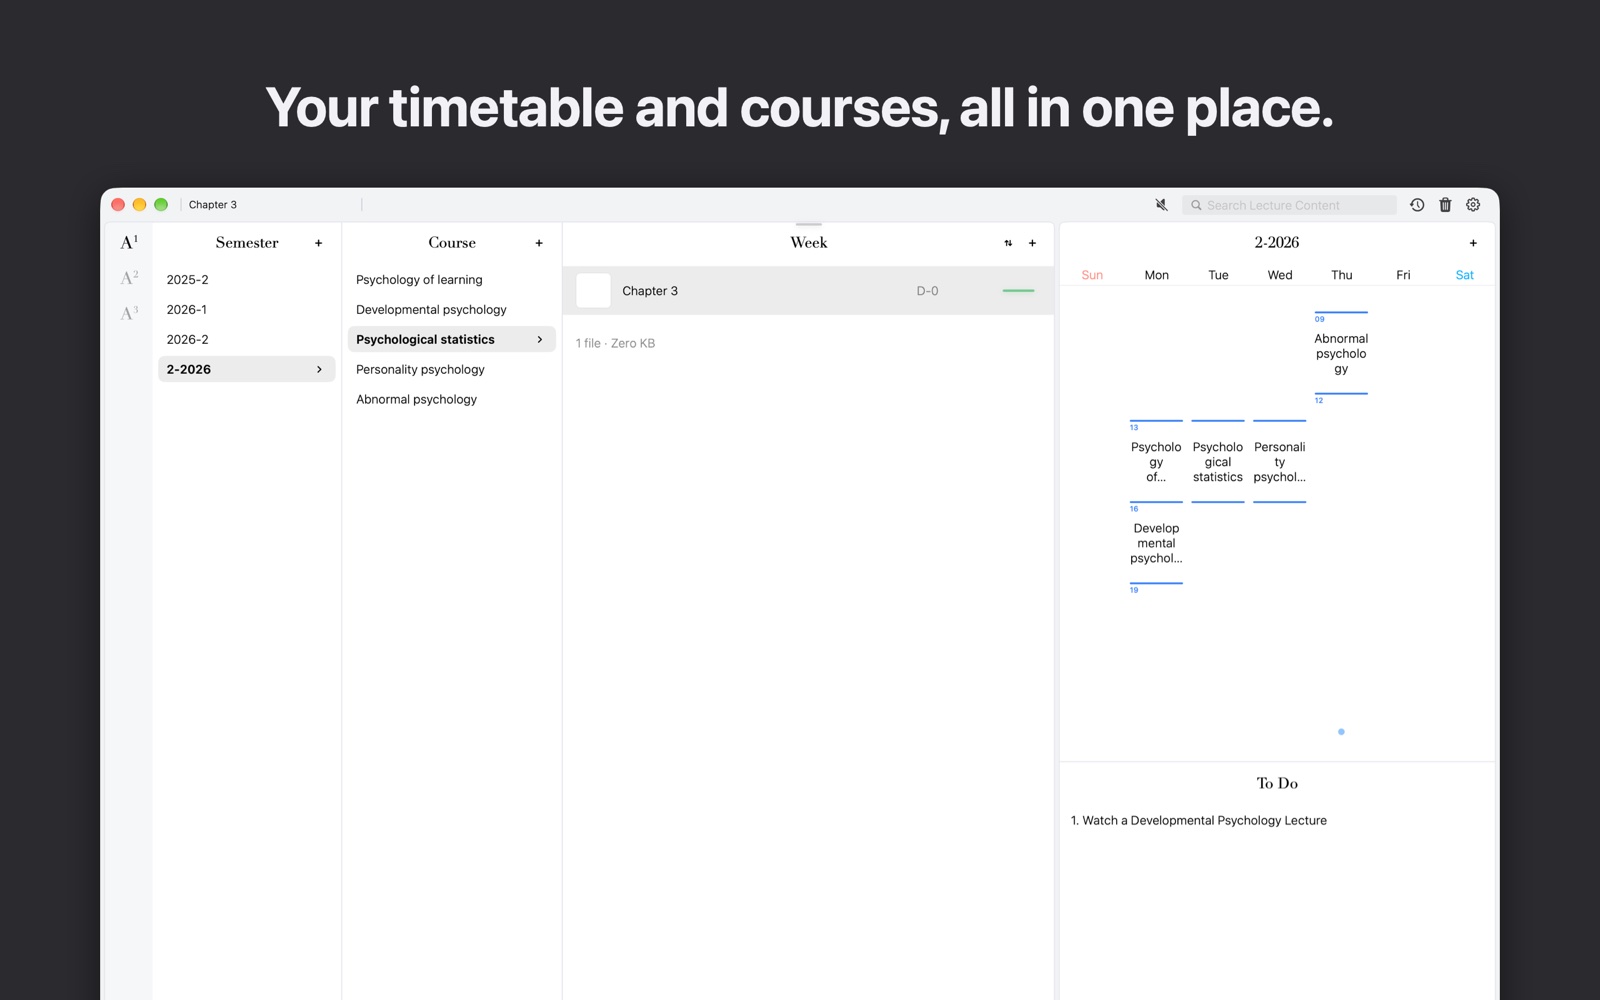Toggle the mute speaker icon
Image resolution: width=1600 pixels, height=1000 pixels.
point(1161,205)
